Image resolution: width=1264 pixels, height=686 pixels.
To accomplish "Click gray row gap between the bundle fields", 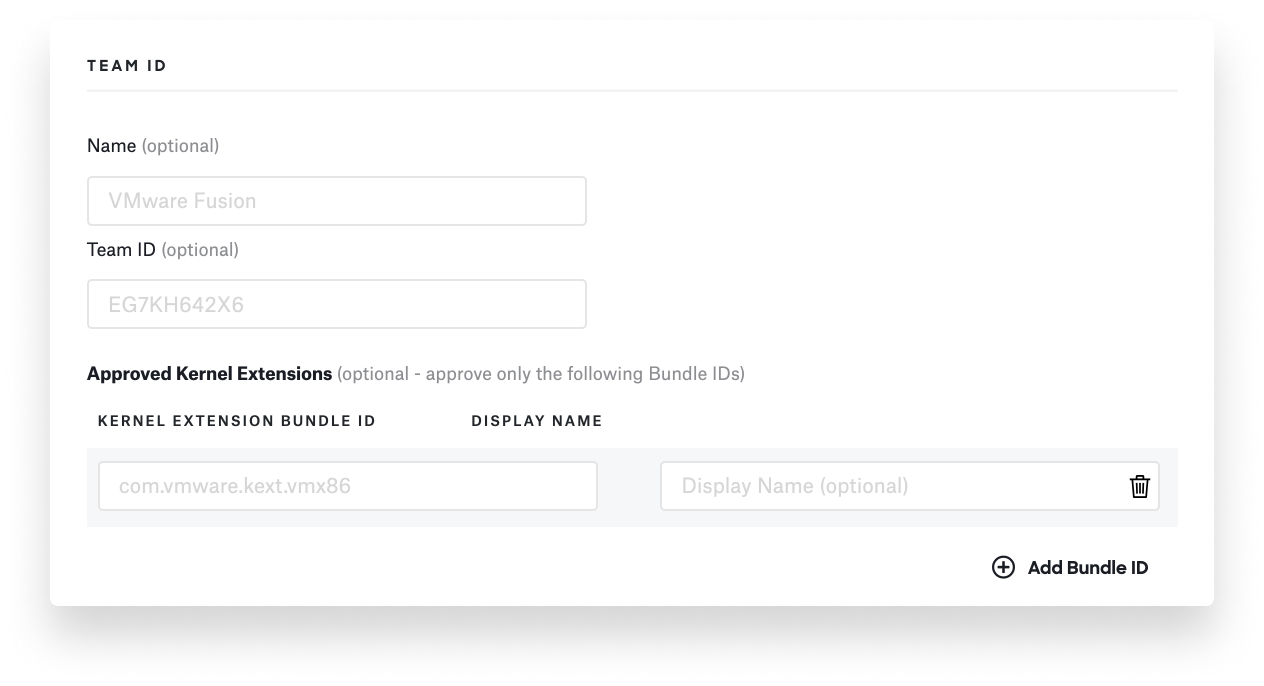I will 629,487.
